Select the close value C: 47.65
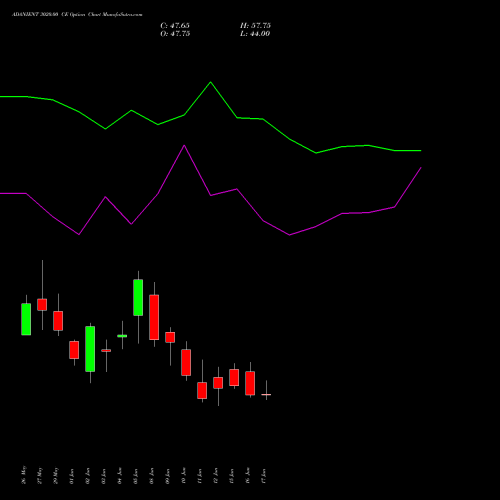500x500 pixels. [175, 26]
